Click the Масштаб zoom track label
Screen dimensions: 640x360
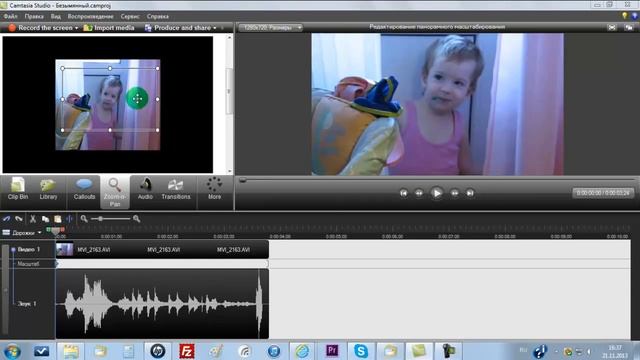point(28,264)
